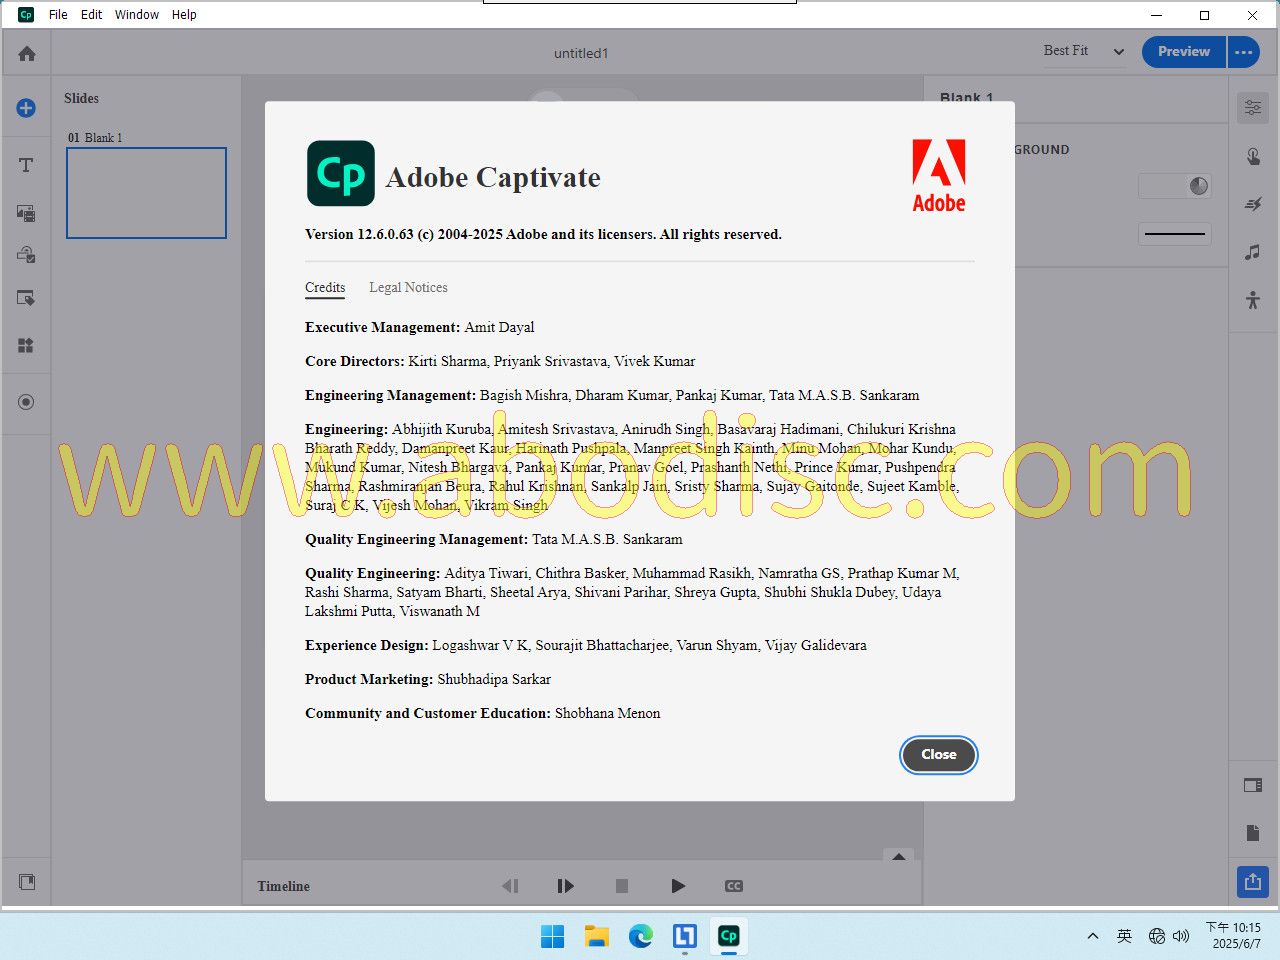This screenshot has width=1280, height=960.
Task: Toggle the filmstrip panel icon at bottom left
Action: click(27, 882)
